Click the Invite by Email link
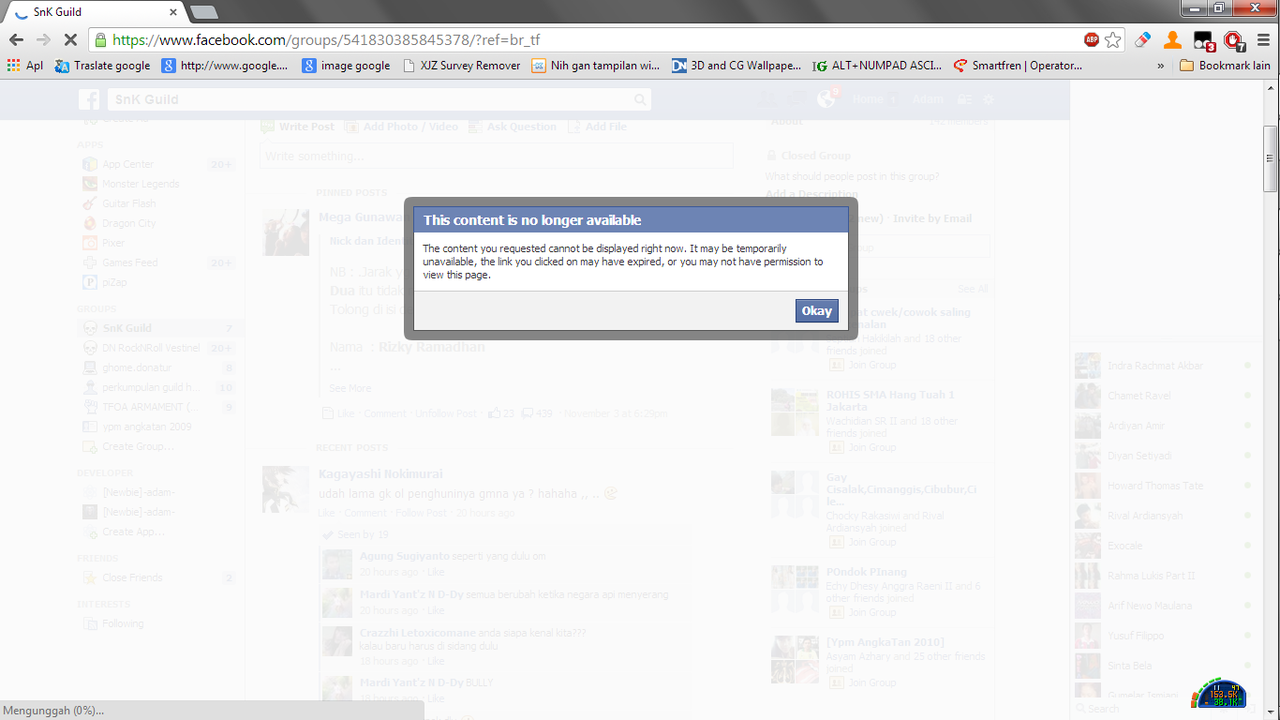The image size is (1280, 720). (x=932, y=218)
